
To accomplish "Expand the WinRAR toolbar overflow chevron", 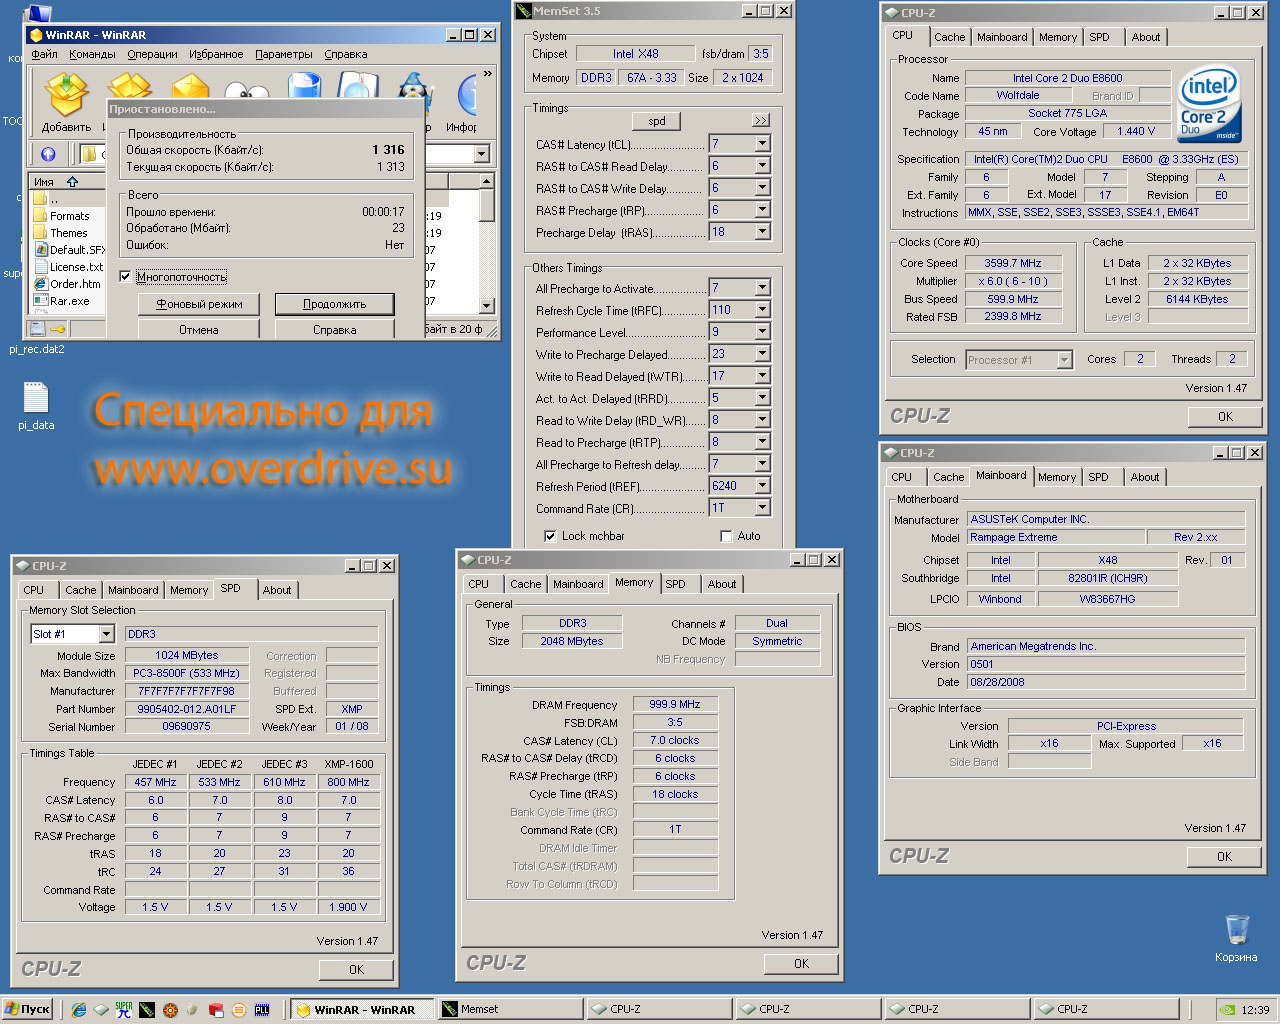I will [488, 74].
